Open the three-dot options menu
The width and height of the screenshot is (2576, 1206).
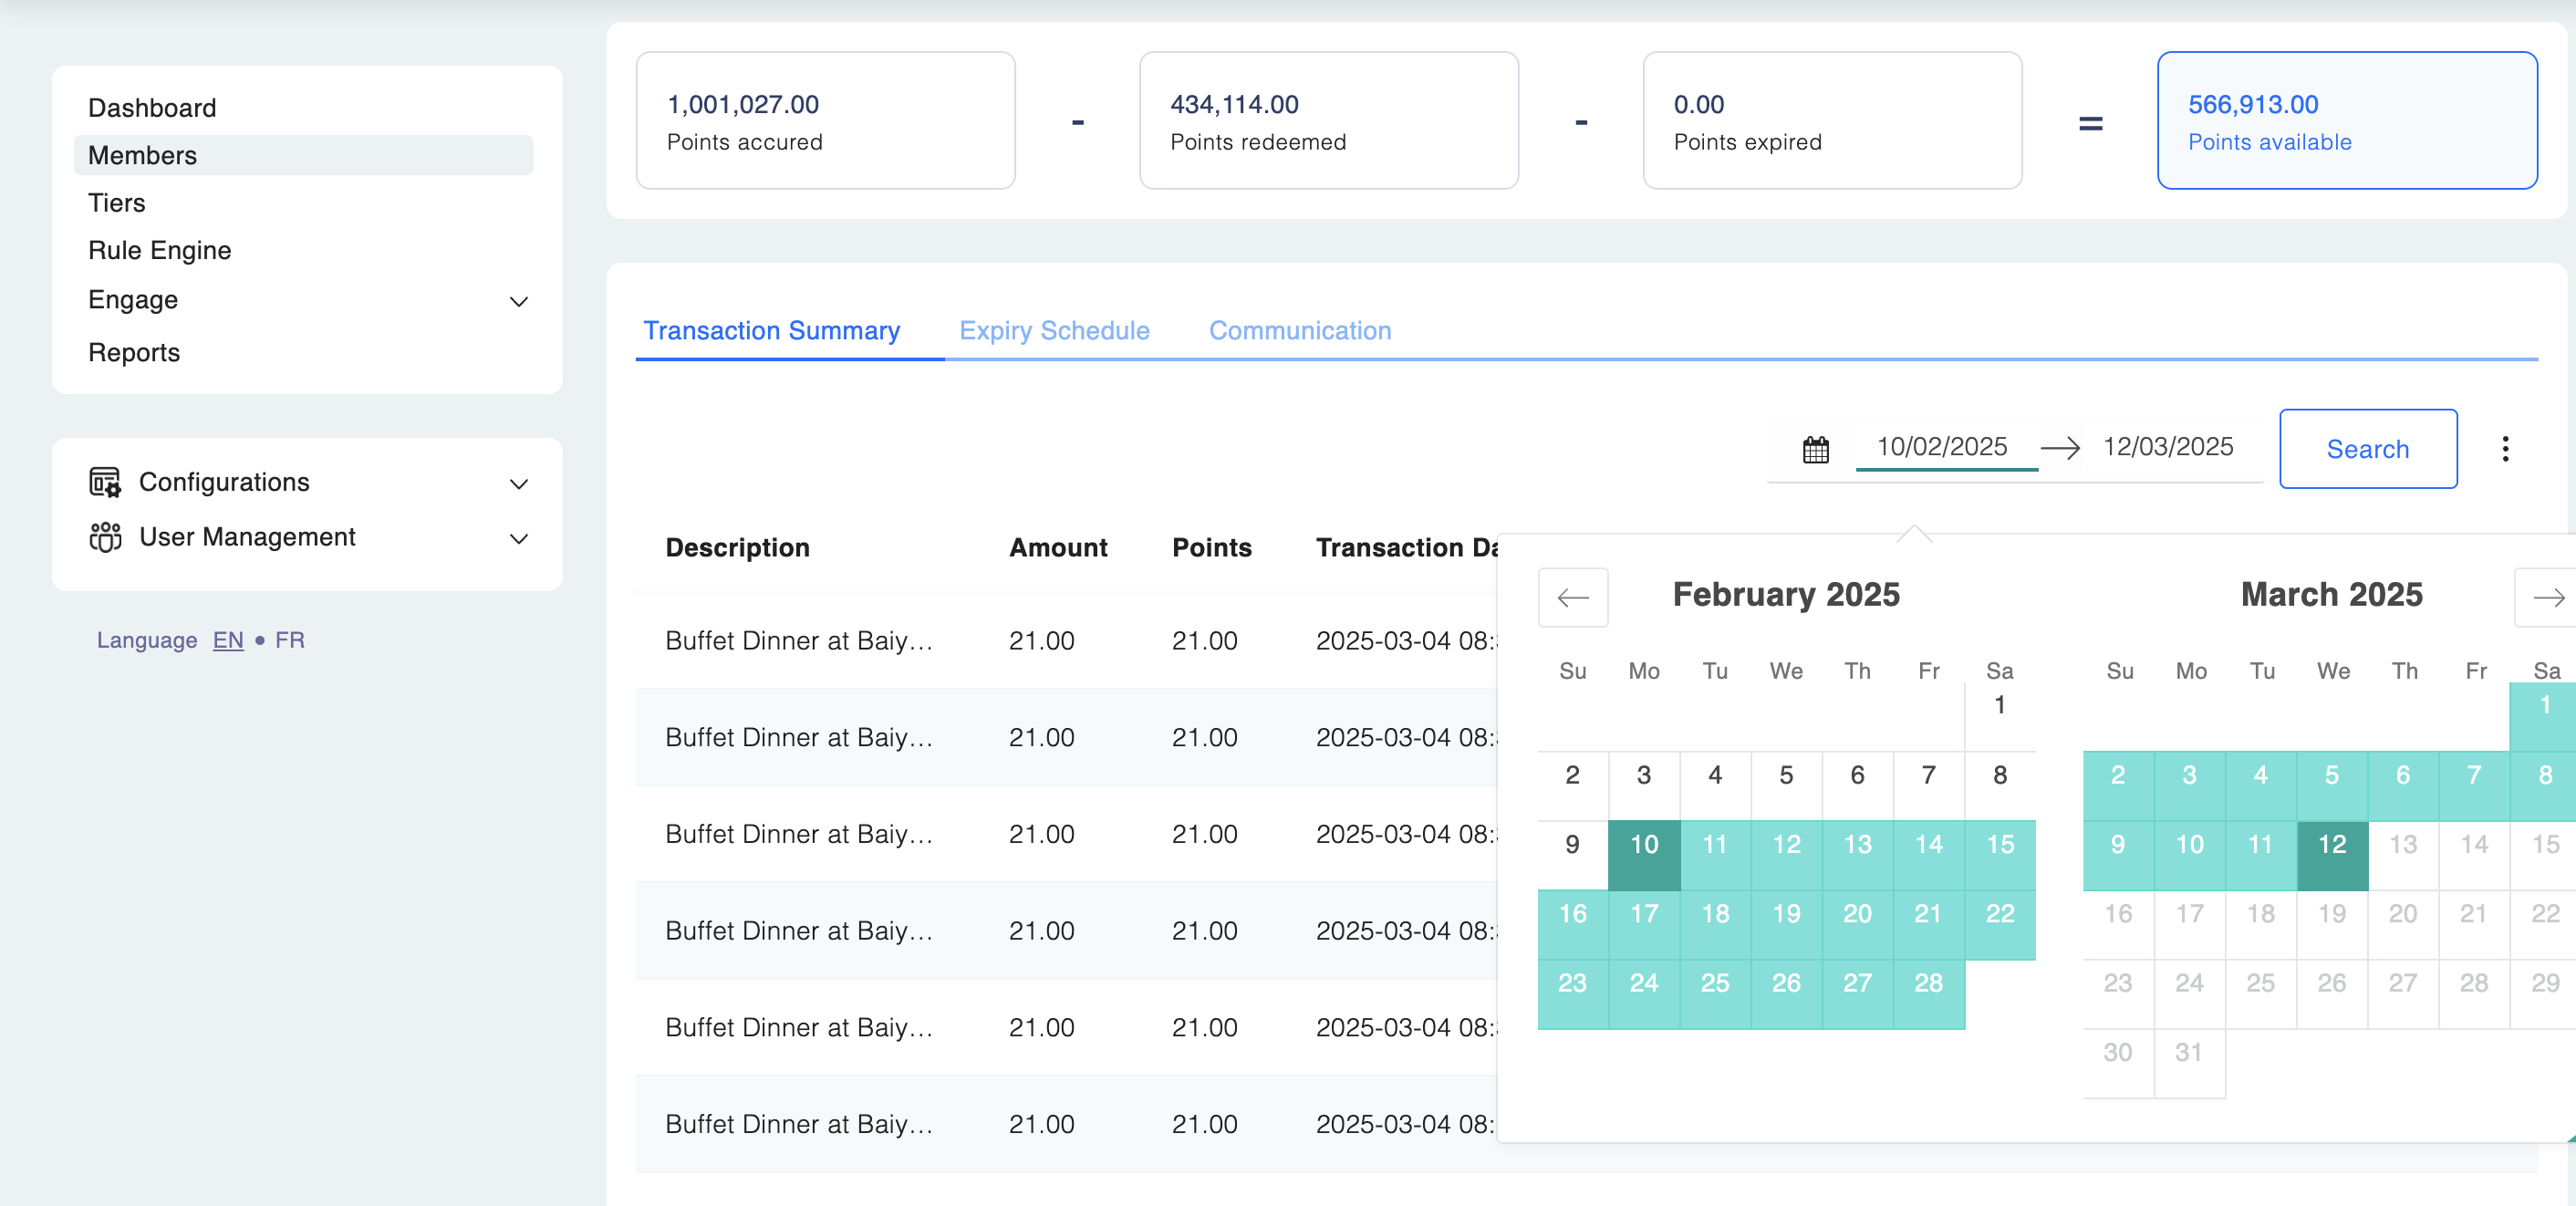2504,448
